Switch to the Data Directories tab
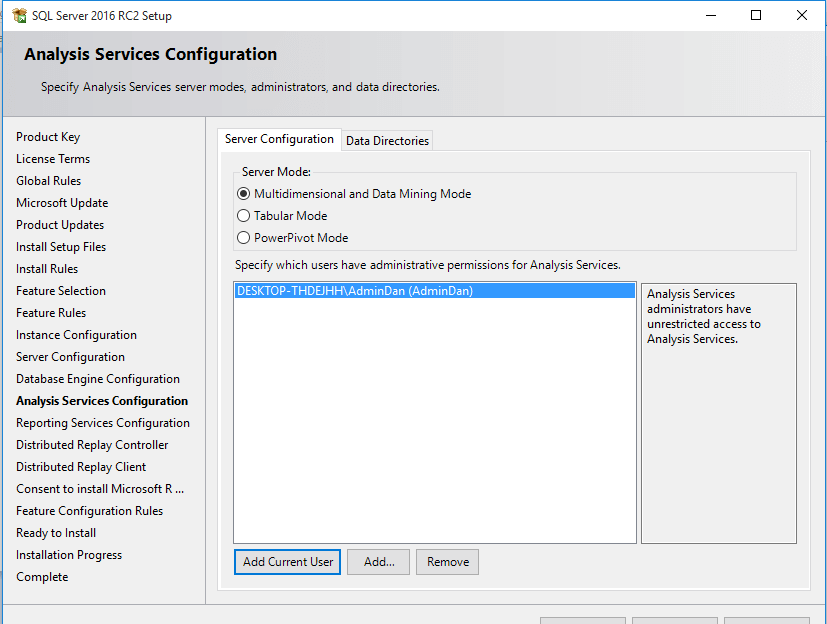The height and width of the screenshot is (624, 827). pyautogui.click(x=387, y=141)
